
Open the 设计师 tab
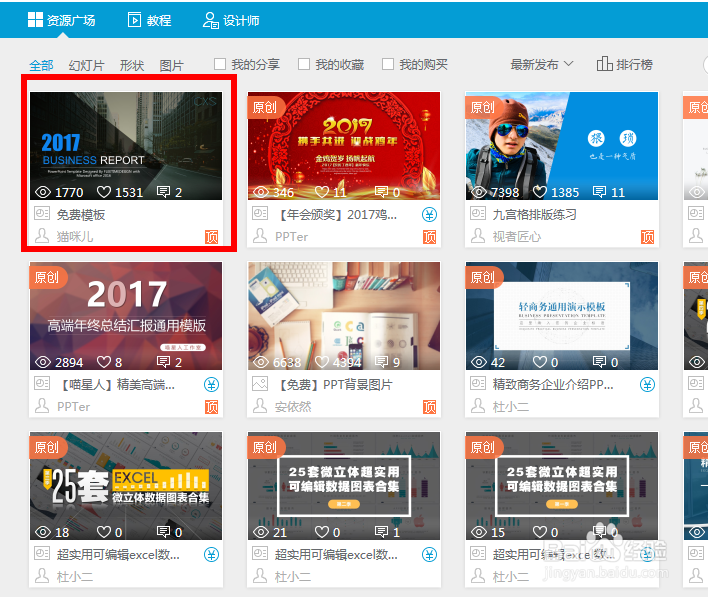(x=231, y=20)
